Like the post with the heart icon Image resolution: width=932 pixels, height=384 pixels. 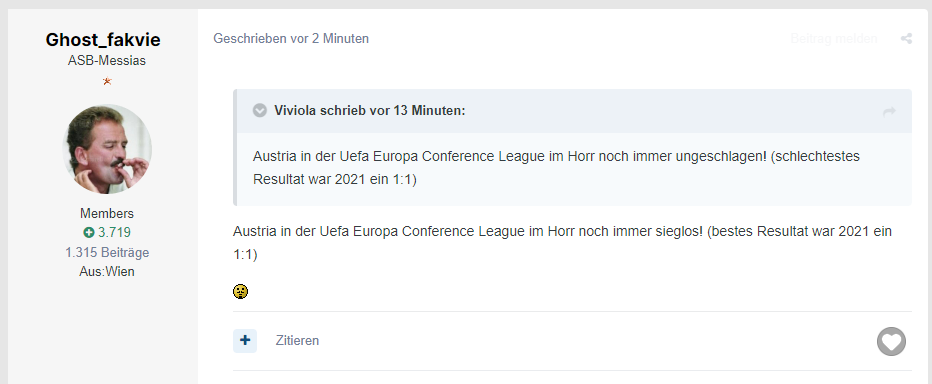click(x=891, y=342)
